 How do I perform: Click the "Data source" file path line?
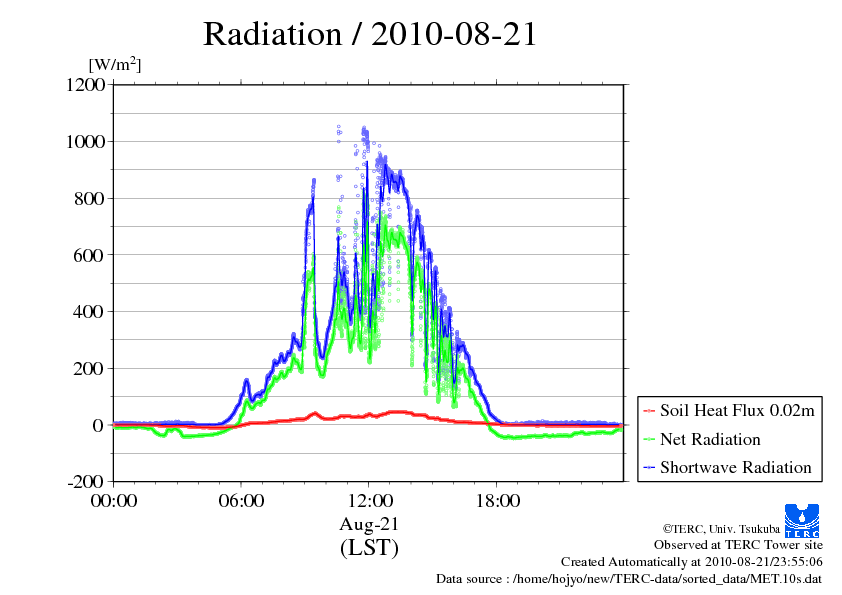[629, 579]
